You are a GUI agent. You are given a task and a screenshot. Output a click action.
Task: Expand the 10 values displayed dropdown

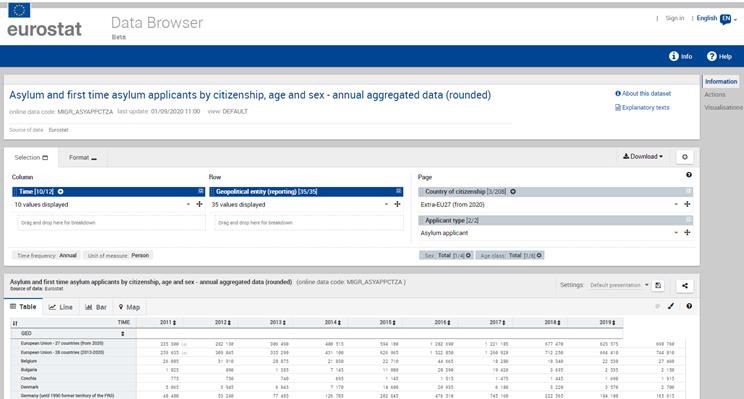tap(188, 204)
